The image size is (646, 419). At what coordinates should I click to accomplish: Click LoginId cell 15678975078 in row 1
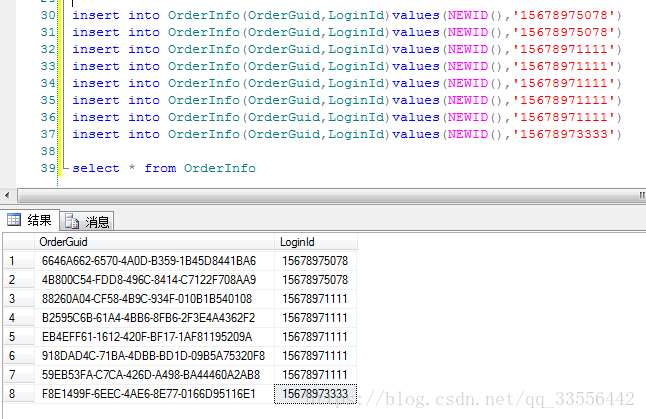[316, 261]
